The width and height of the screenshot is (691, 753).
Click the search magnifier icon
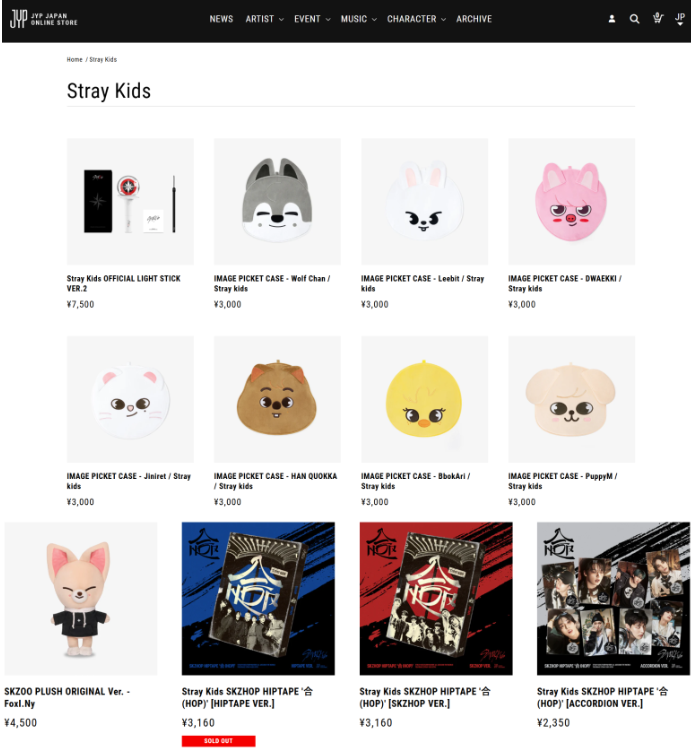[635, 19]
